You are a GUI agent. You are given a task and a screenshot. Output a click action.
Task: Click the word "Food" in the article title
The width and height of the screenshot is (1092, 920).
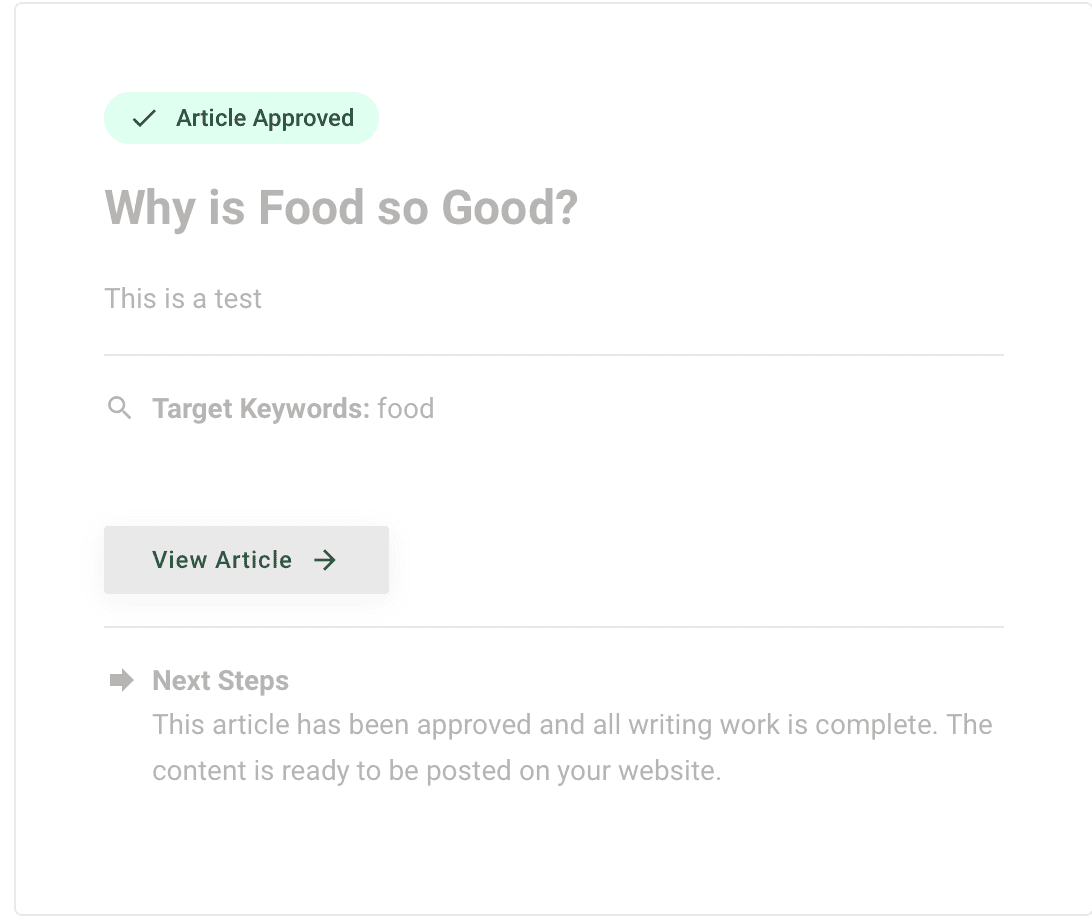tap(311, 208)
